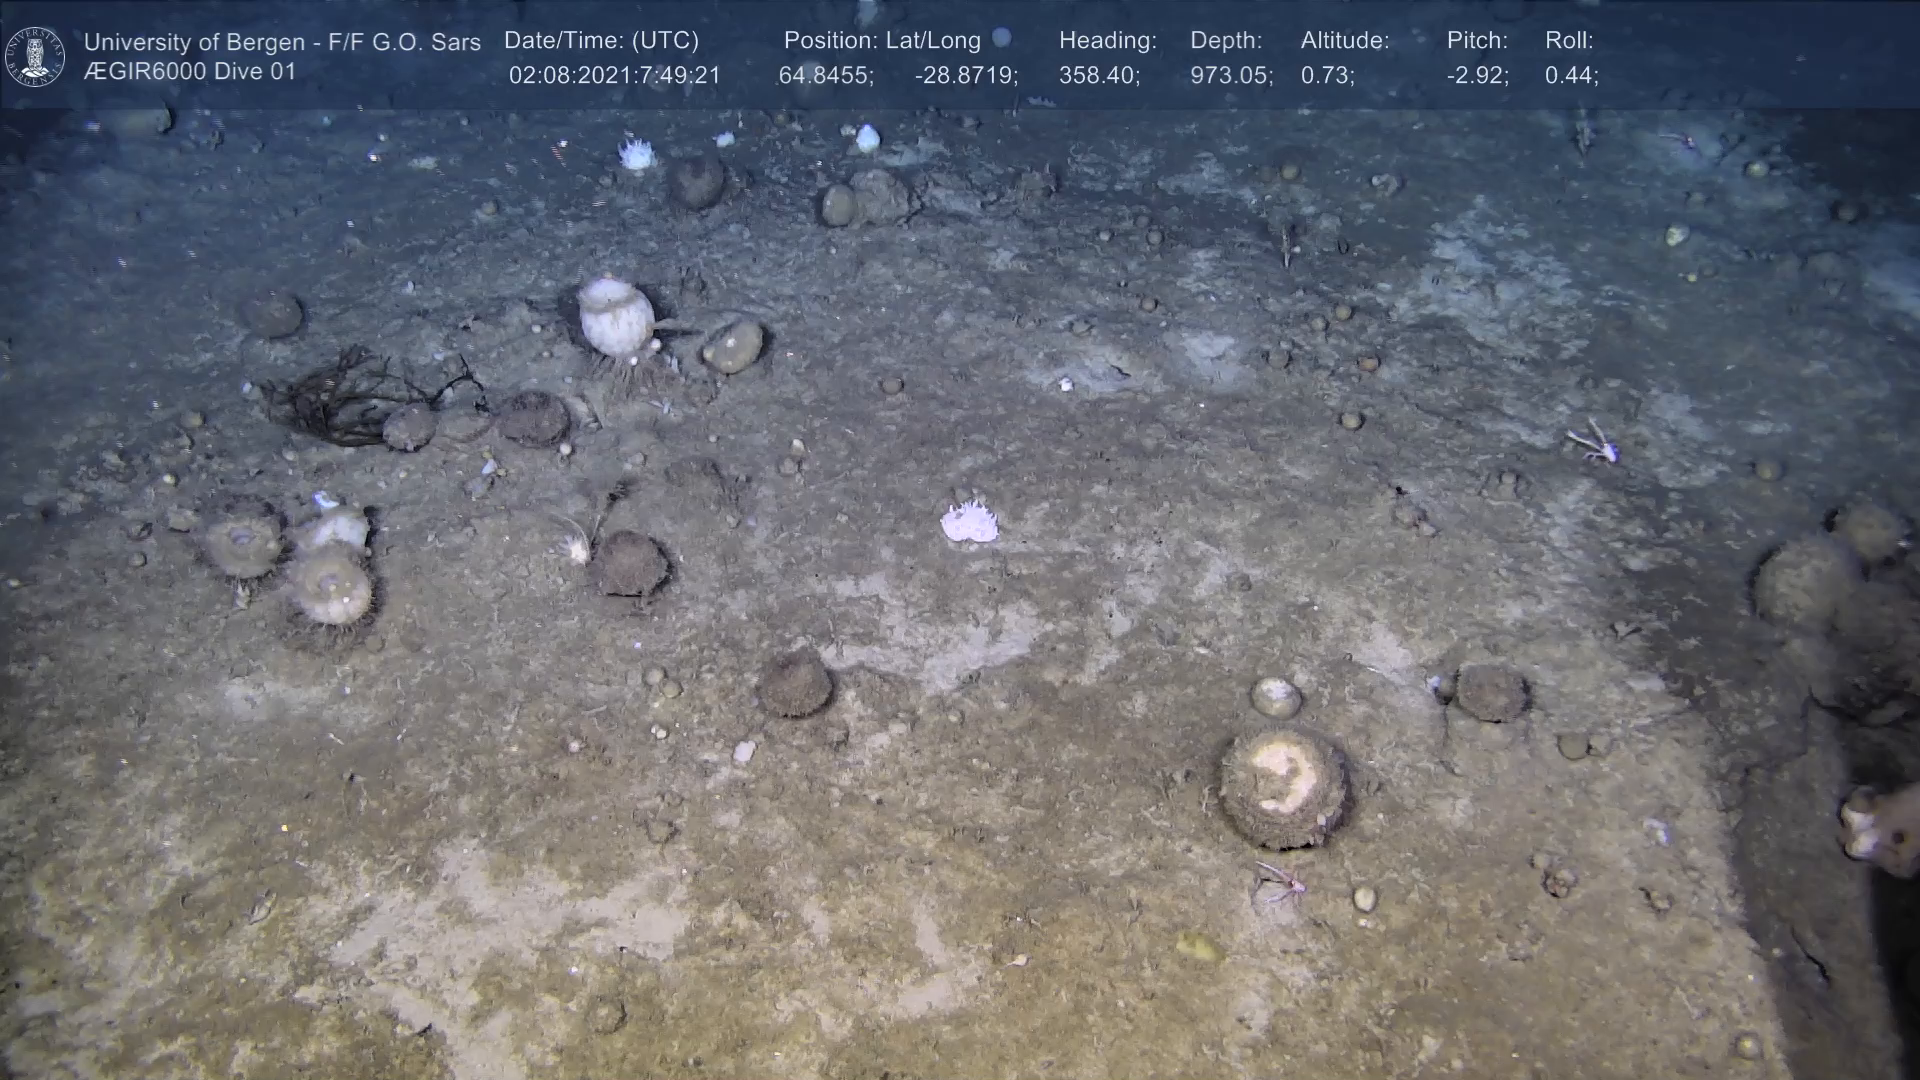Screen dimensions: 1920x1080
Task: Click the depth value 973.05
Action: coord(1230,76)
